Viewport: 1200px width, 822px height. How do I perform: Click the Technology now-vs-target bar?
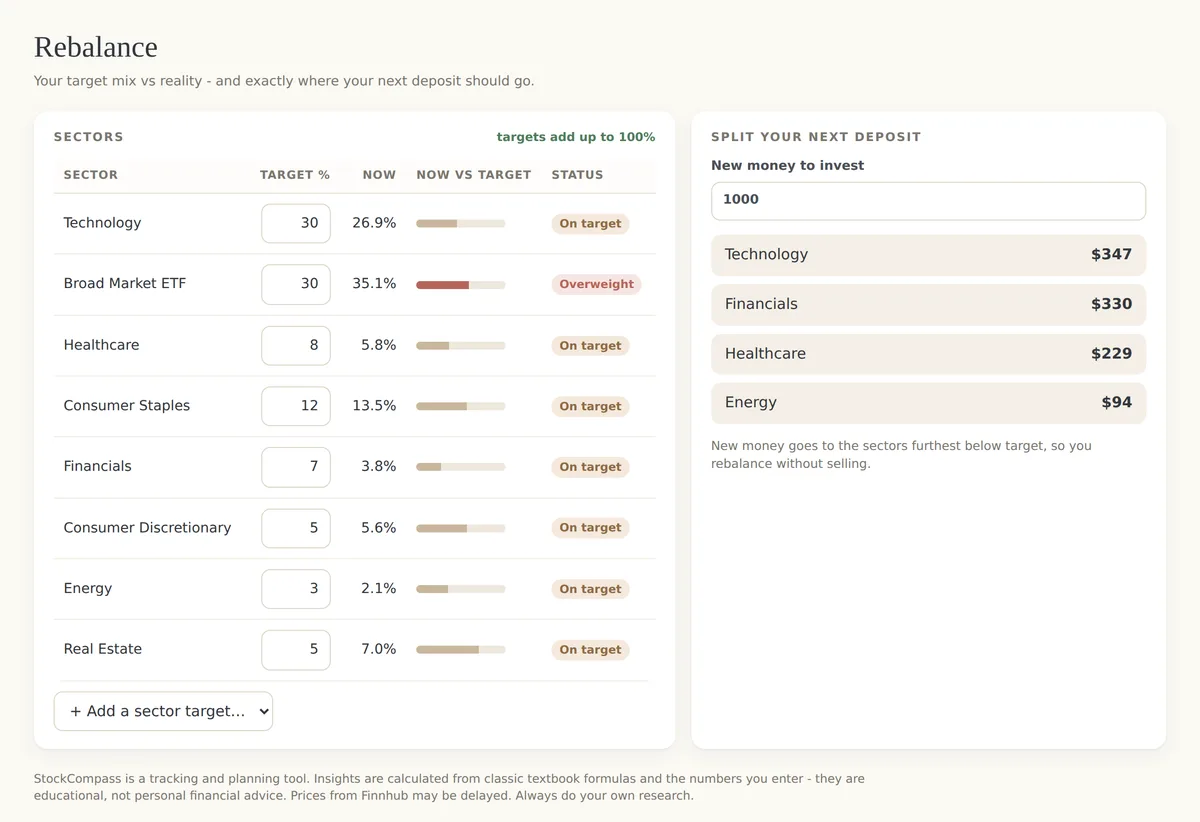[461, 223]
